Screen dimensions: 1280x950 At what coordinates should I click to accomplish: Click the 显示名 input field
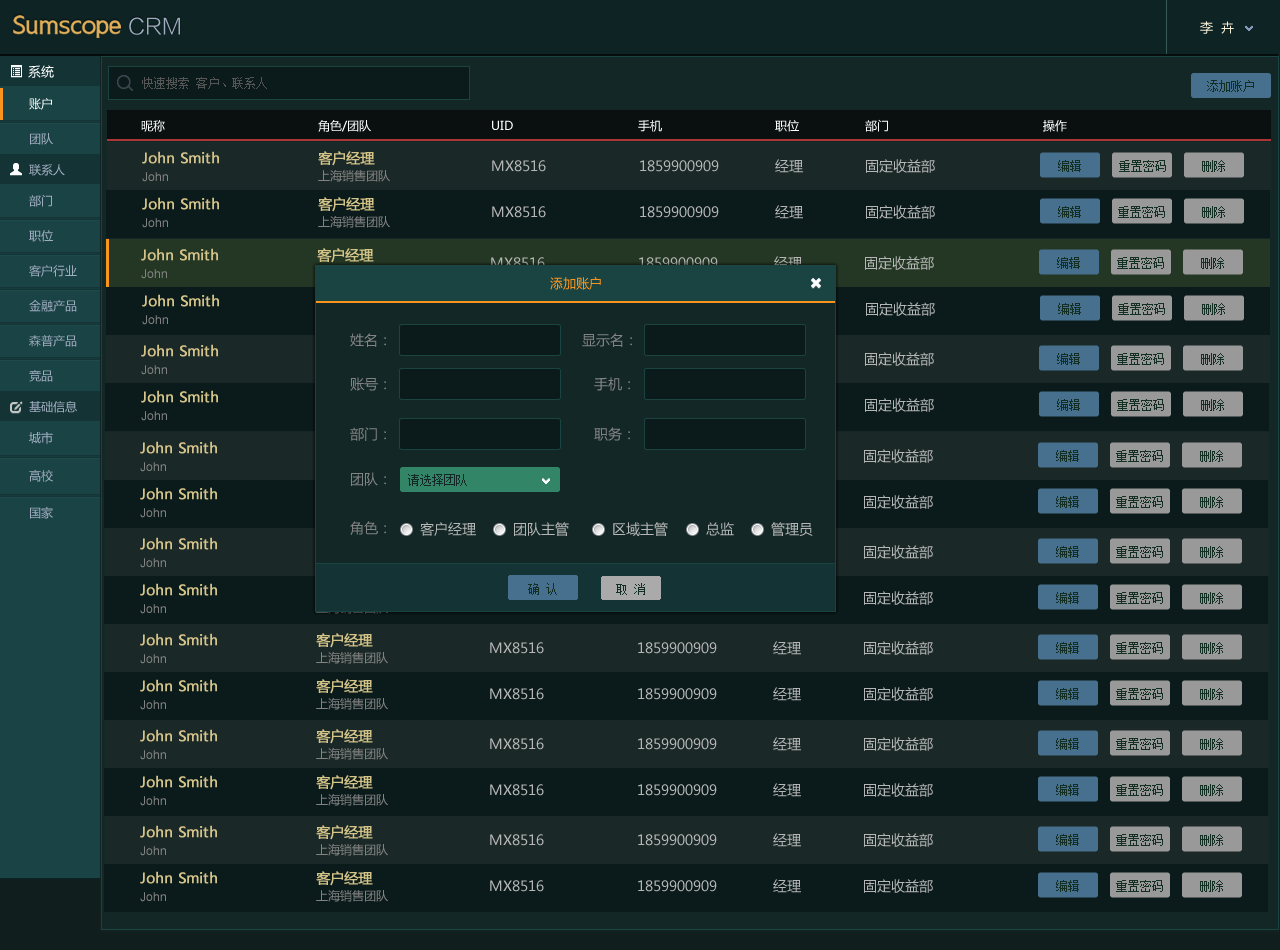725,340
